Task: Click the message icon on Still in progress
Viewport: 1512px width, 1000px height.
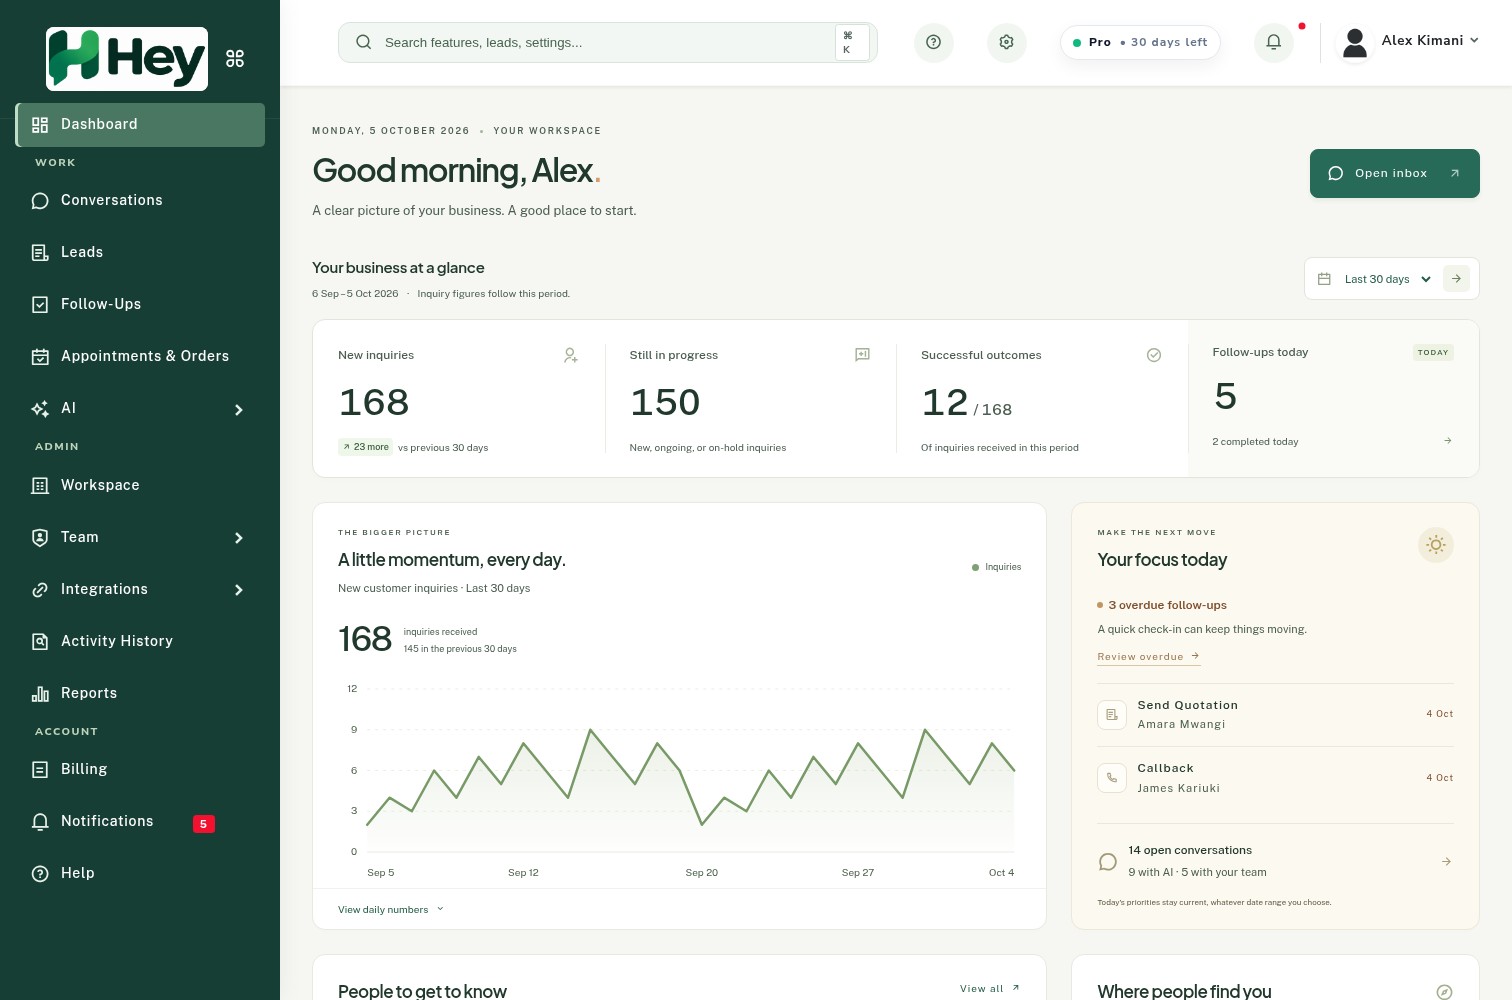Action: coord(862,355)
